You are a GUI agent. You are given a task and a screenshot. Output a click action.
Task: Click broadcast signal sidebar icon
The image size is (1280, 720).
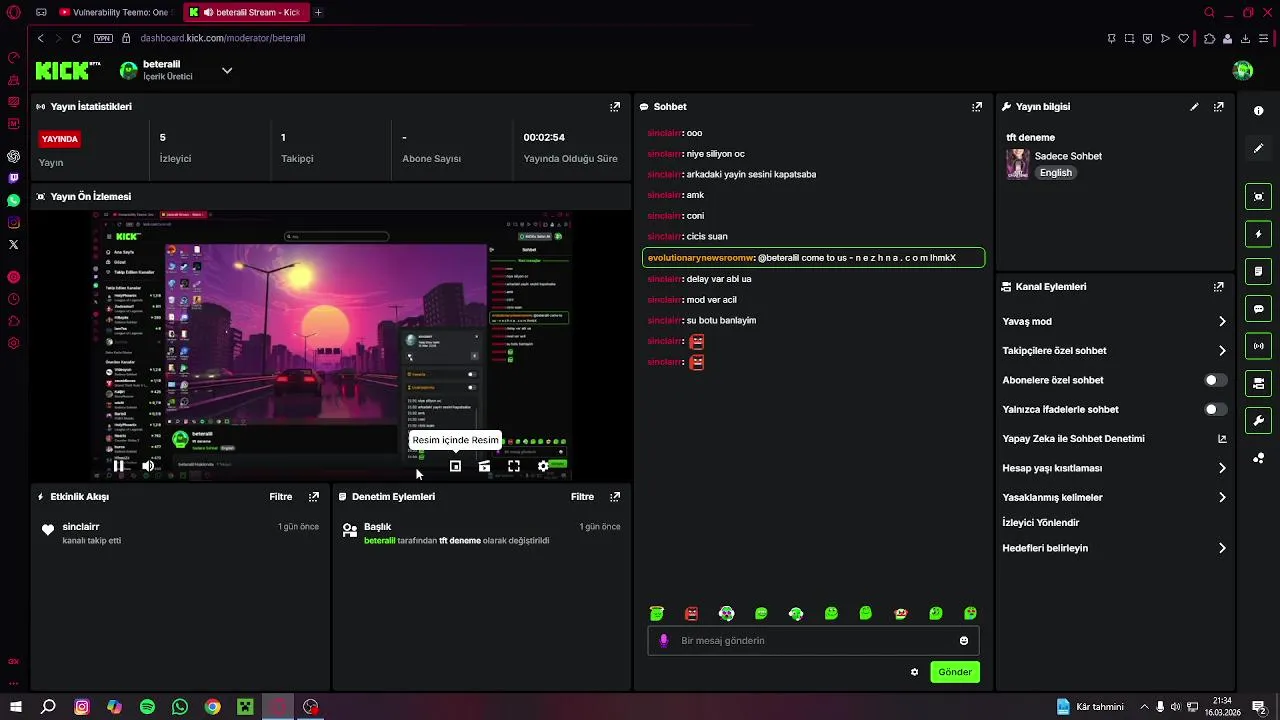[1259, 346]
